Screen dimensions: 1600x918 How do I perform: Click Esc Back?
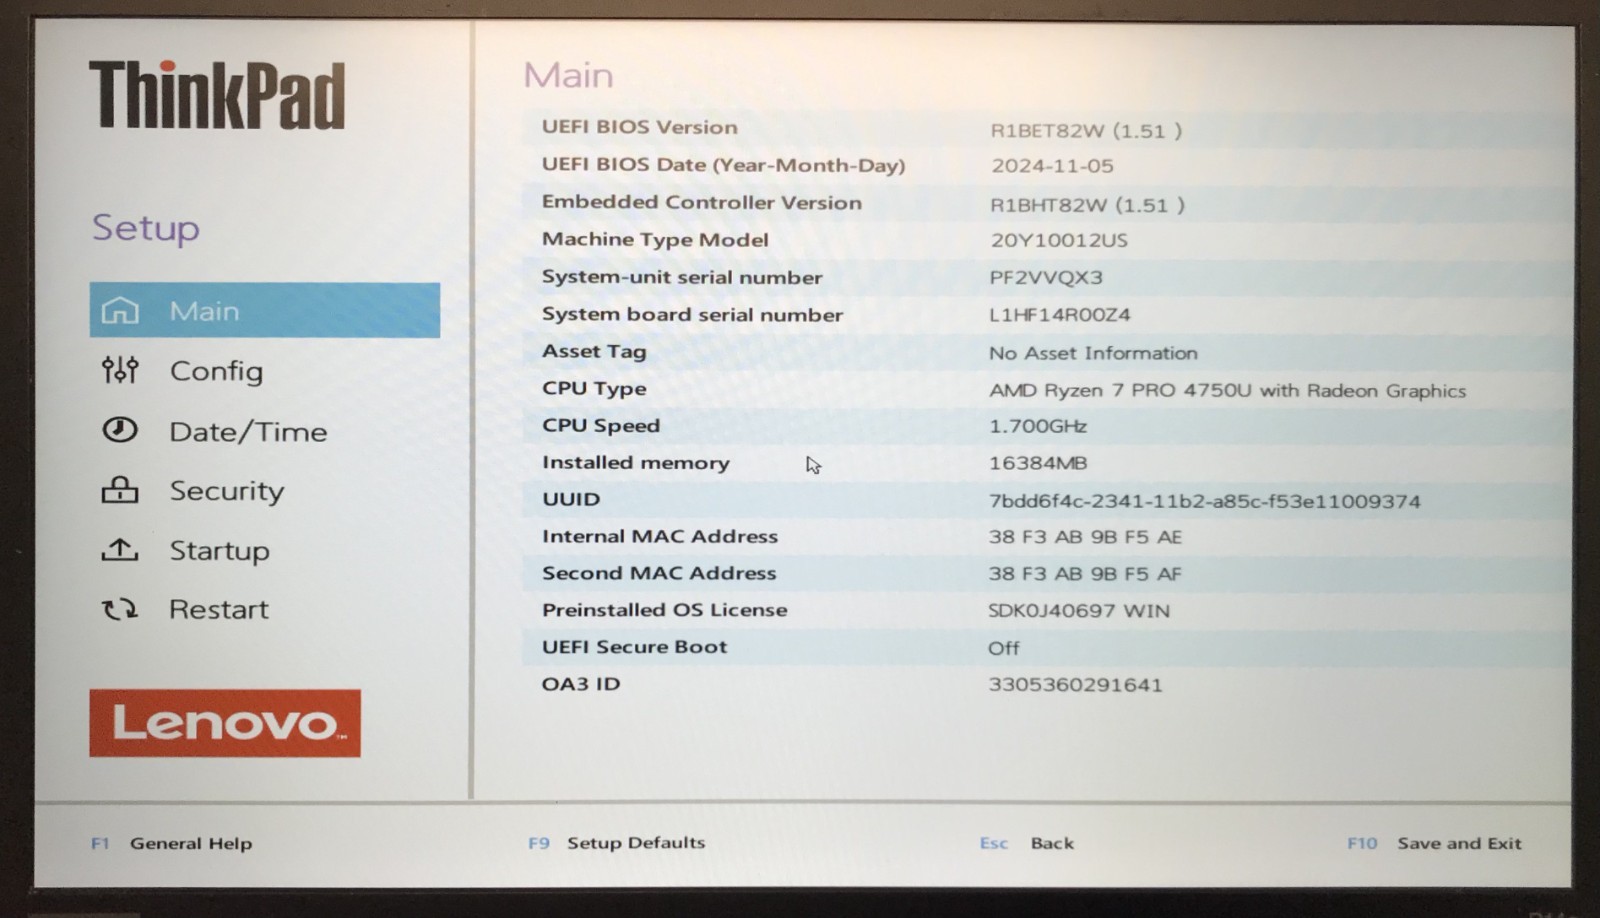pyautogui.click(x=1026, y=843)
